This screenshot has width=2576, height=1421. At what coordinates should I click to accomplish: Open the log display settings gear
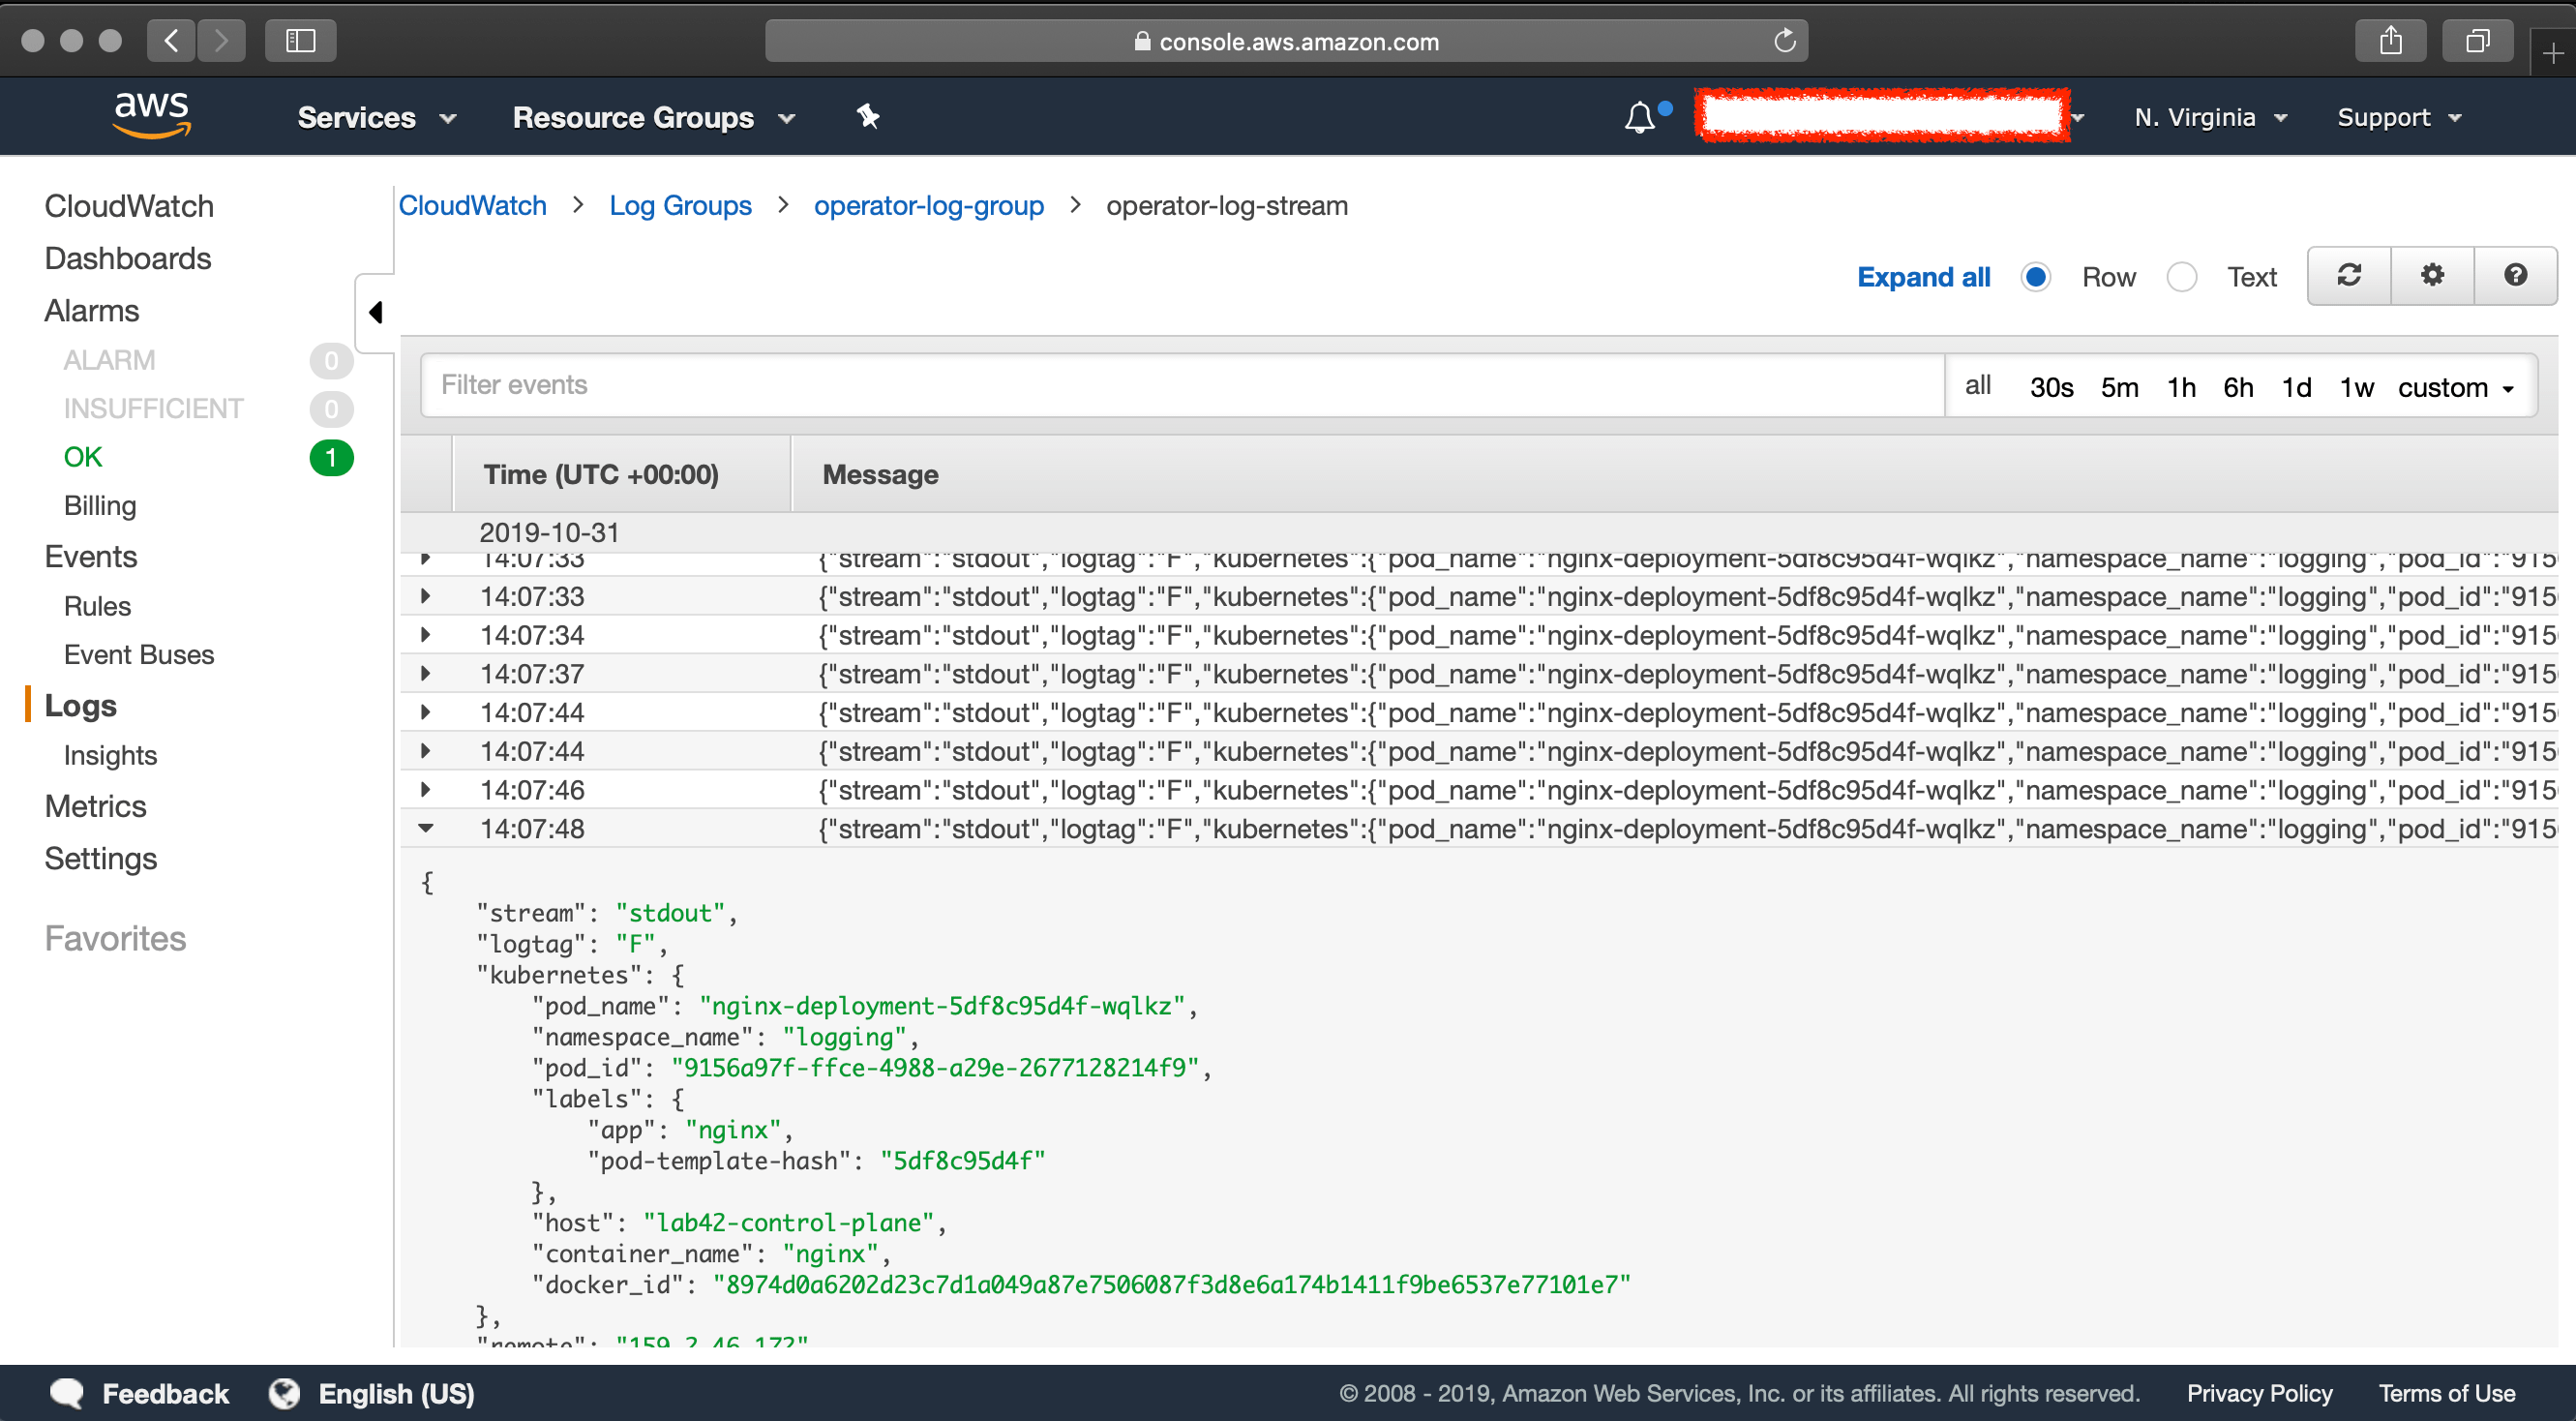[x=2432, y=275]
